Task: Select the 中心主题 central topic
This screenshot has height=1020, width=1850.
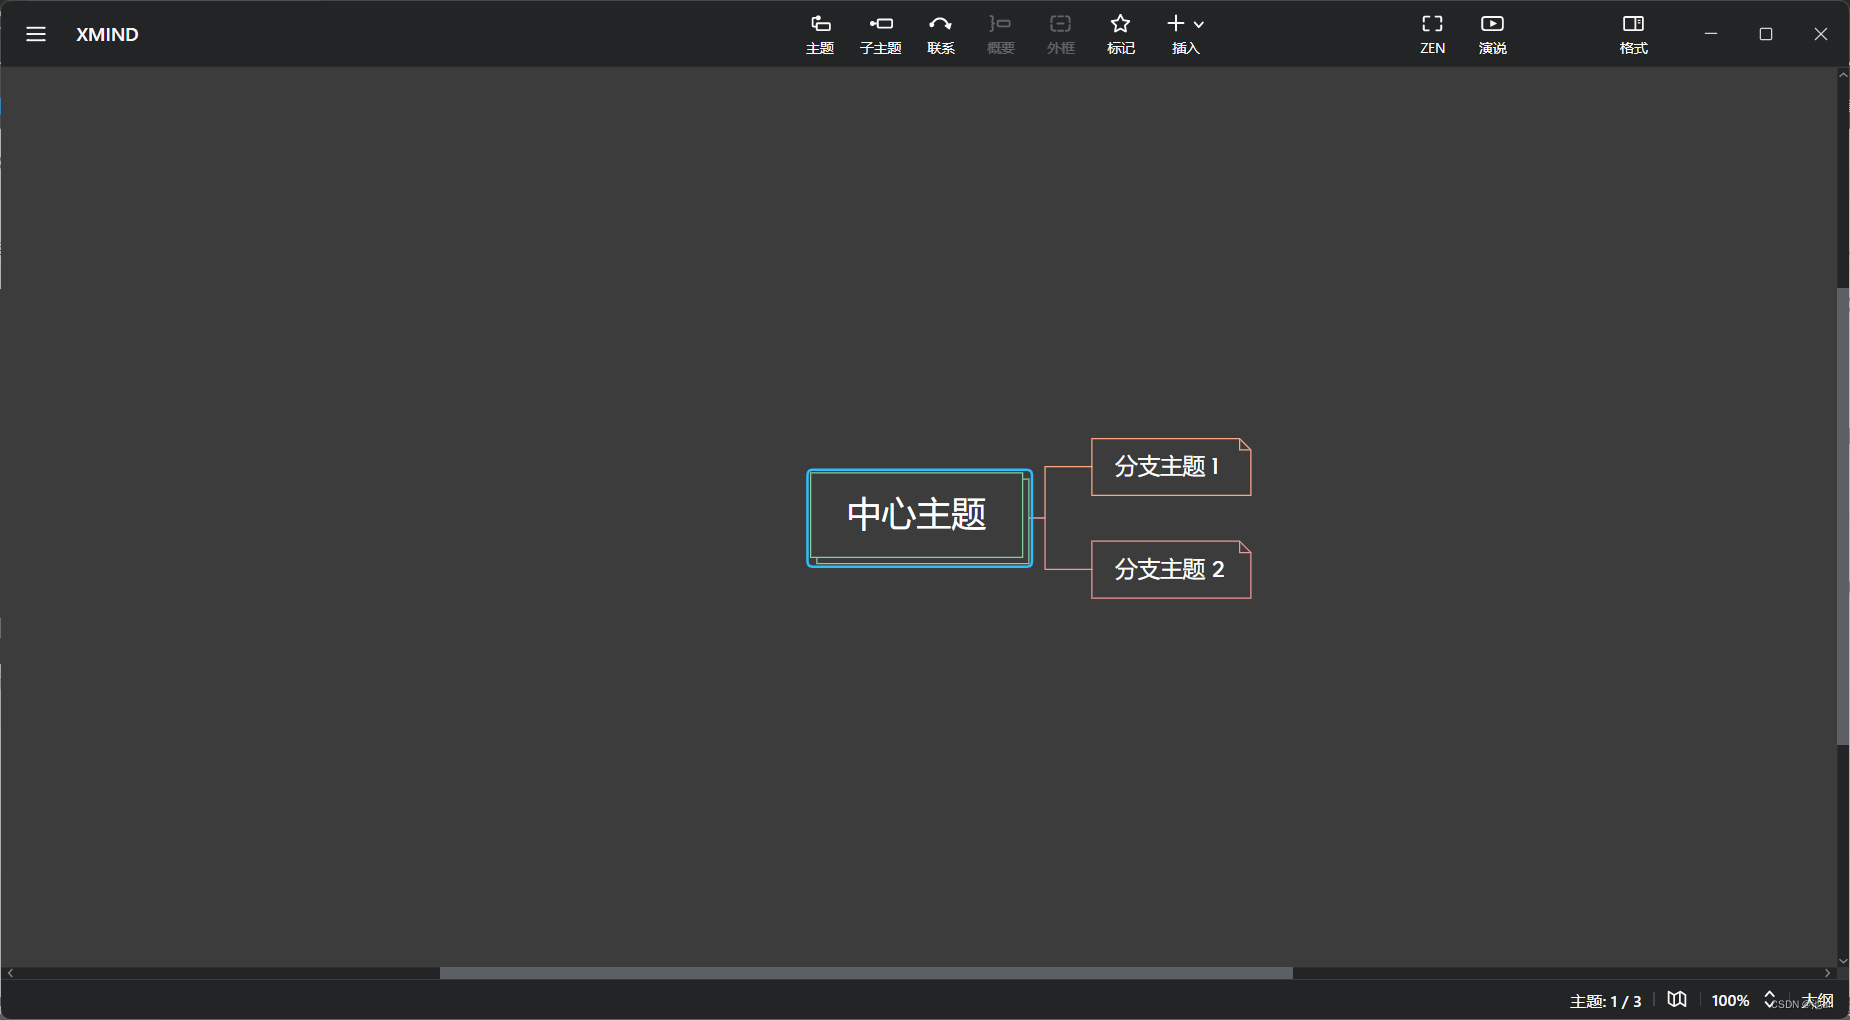Action: pyautogui.click(x=919, y=517)
